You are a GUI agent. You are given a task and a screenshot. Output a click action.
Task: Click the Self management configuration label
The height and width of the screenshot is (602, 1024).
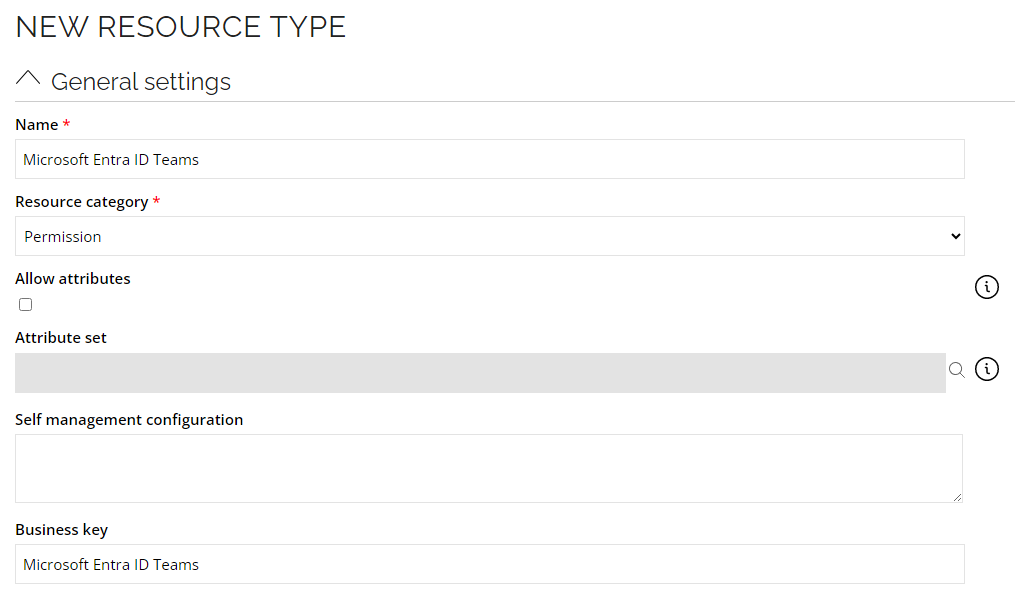(129, 420)
